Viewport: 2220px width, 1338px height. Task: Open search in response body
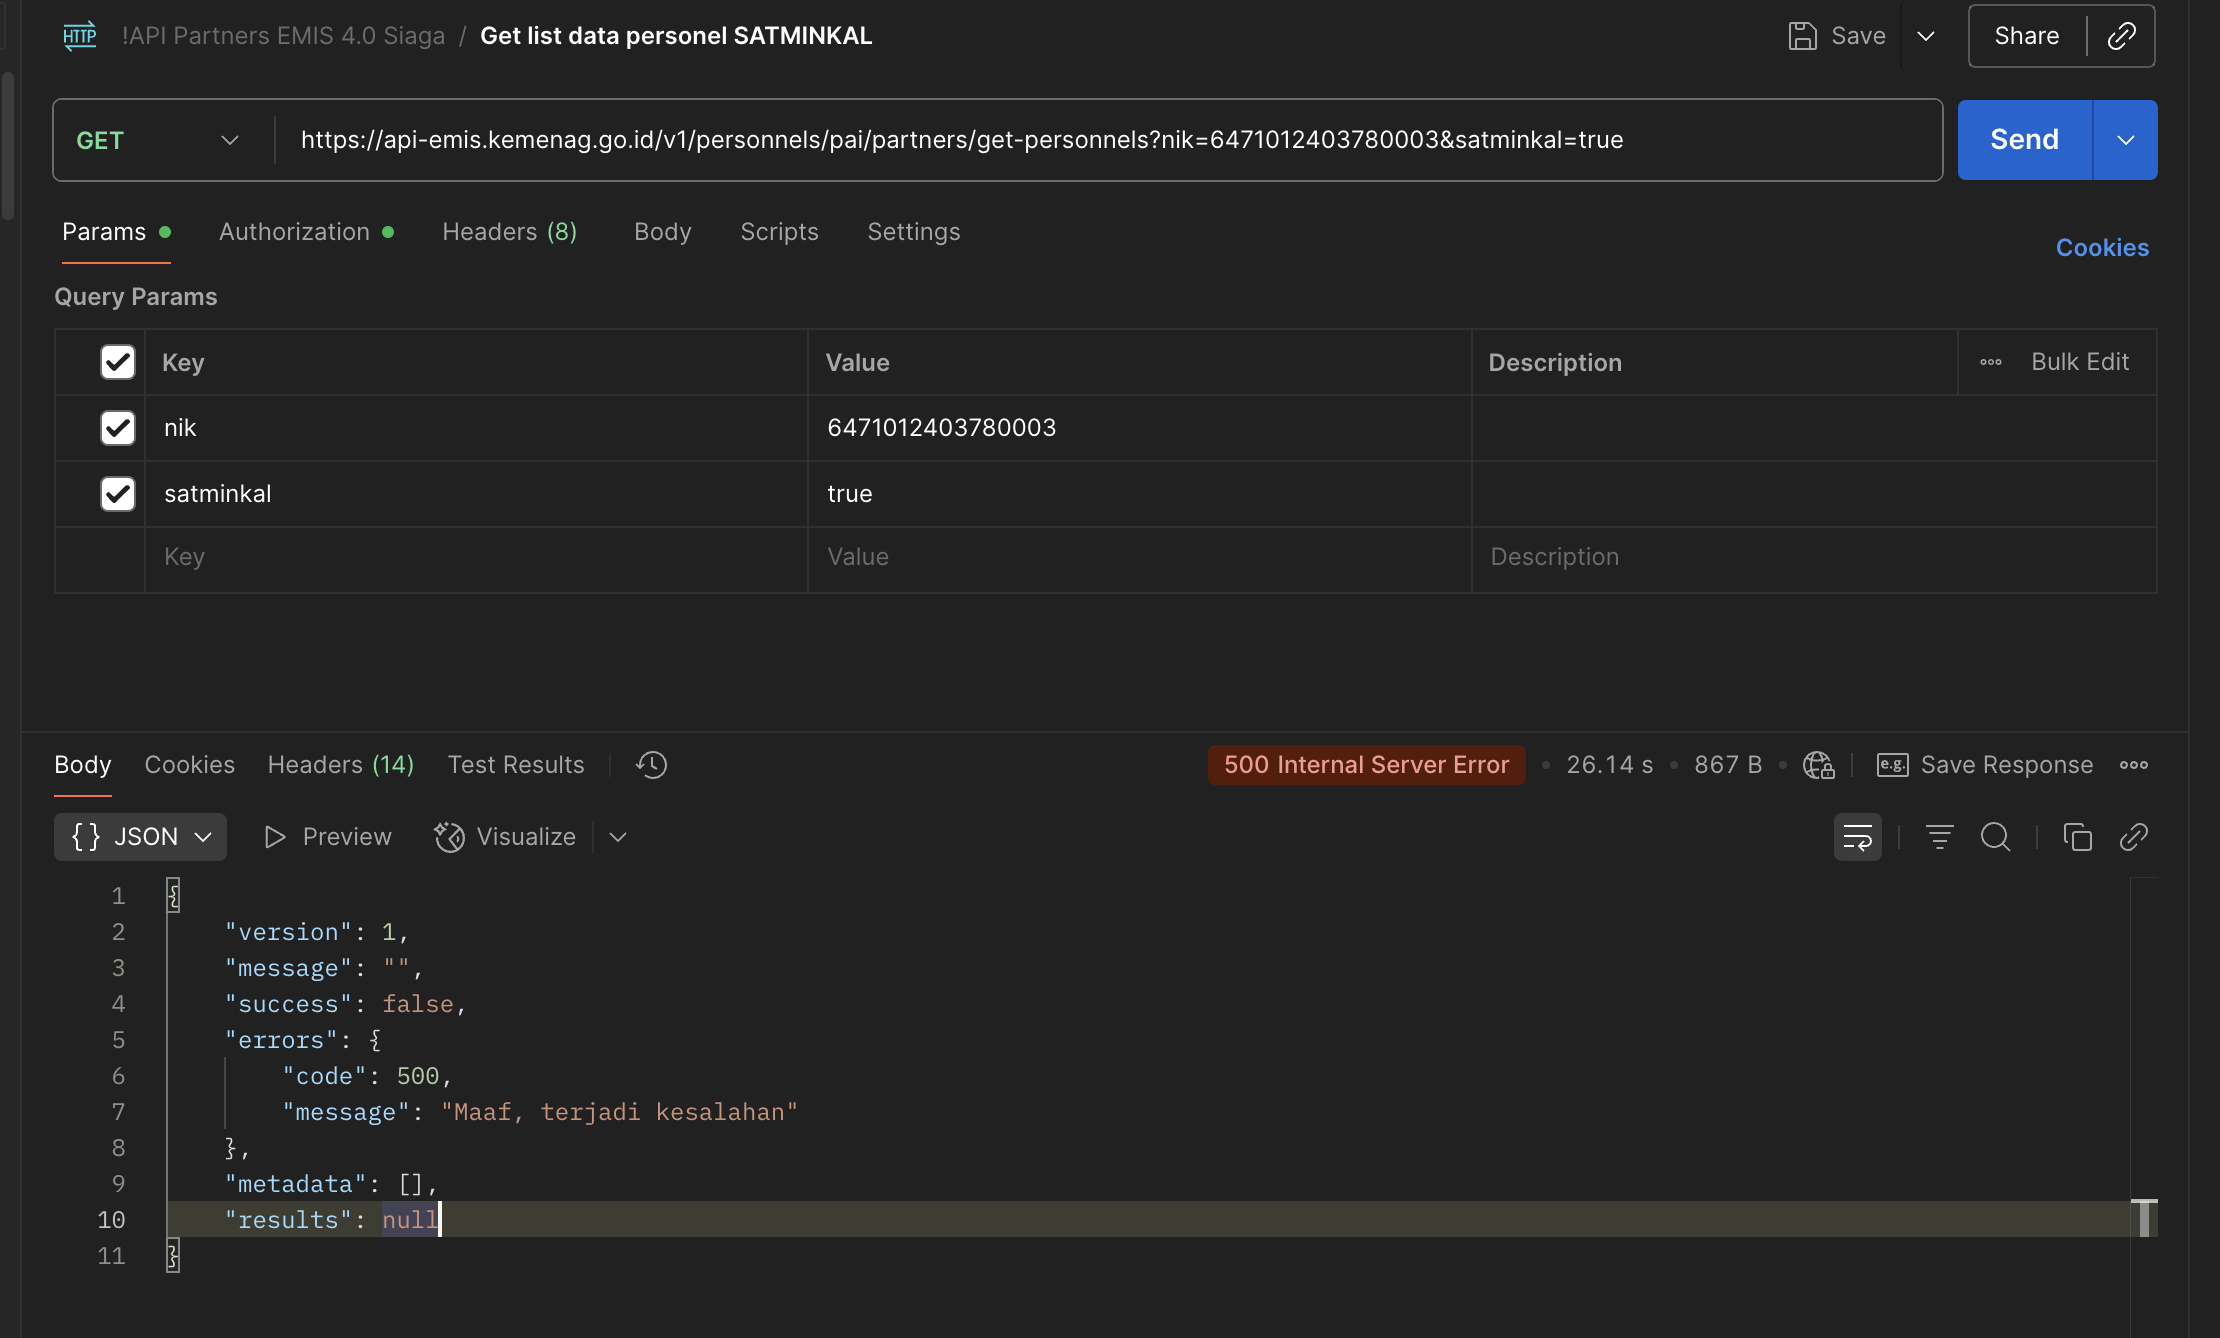click(1995, 837)
